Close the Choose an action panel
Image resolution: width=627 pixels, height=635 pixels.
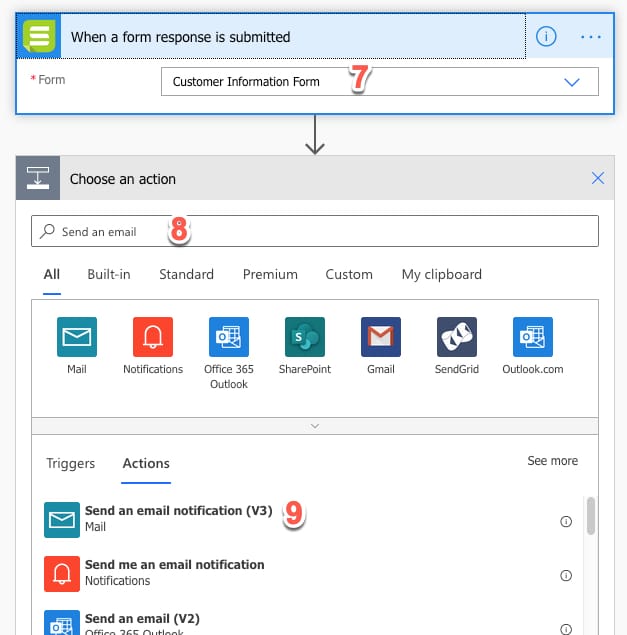click(x=598, y=179)
